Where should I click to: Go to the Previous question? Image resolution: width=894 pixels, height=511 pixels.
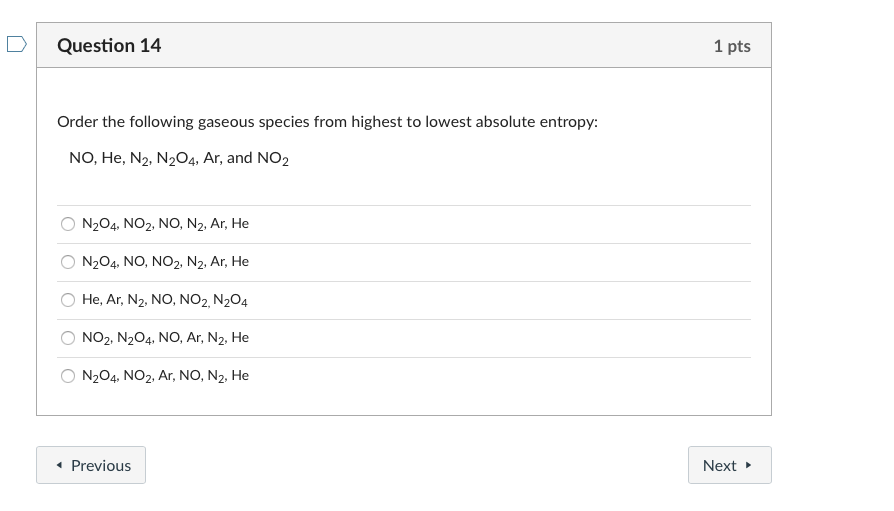click(x=91, y=465)
